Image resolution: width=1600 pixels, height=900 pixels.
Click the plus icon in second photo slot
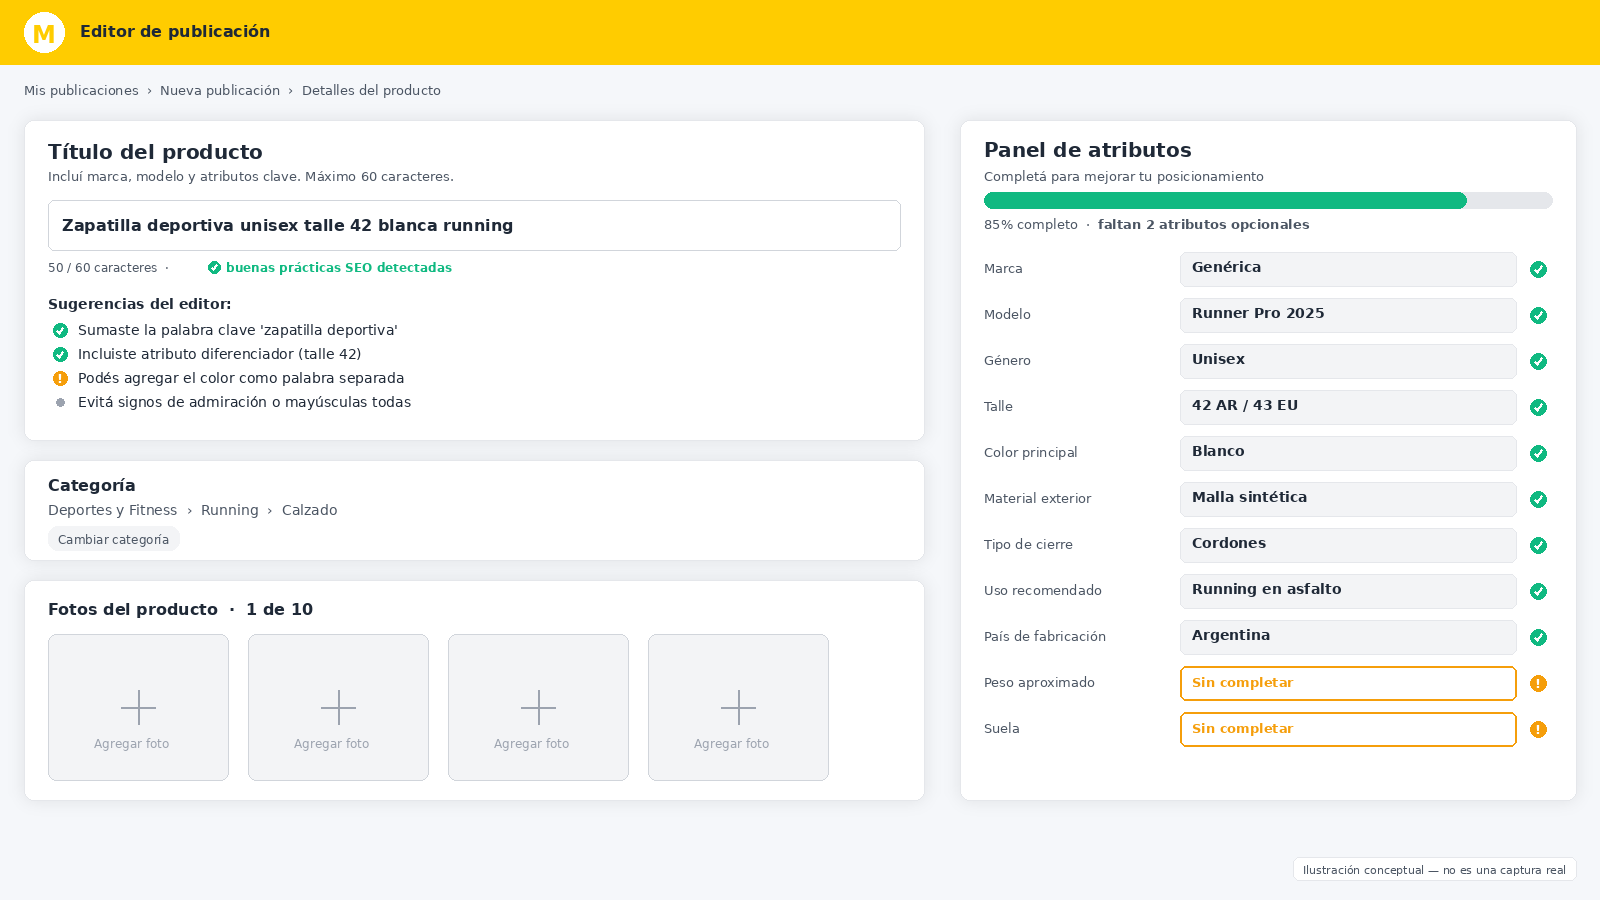pos(338,708)
